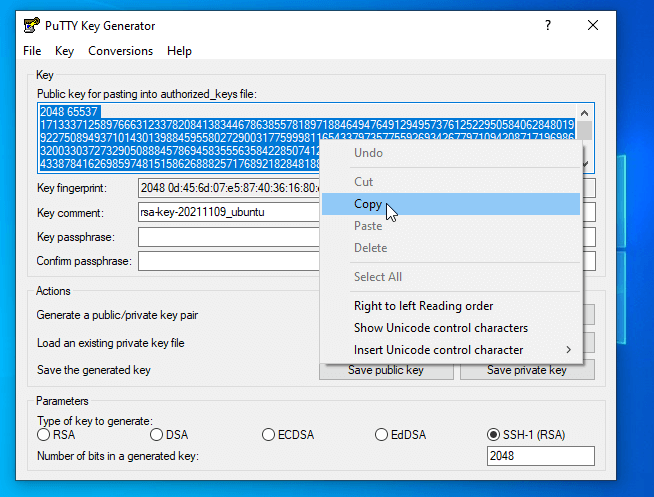Screen dimensions: 654x497
Task: Click the public key scrollbar thumb
Action: tap(584, 130)
